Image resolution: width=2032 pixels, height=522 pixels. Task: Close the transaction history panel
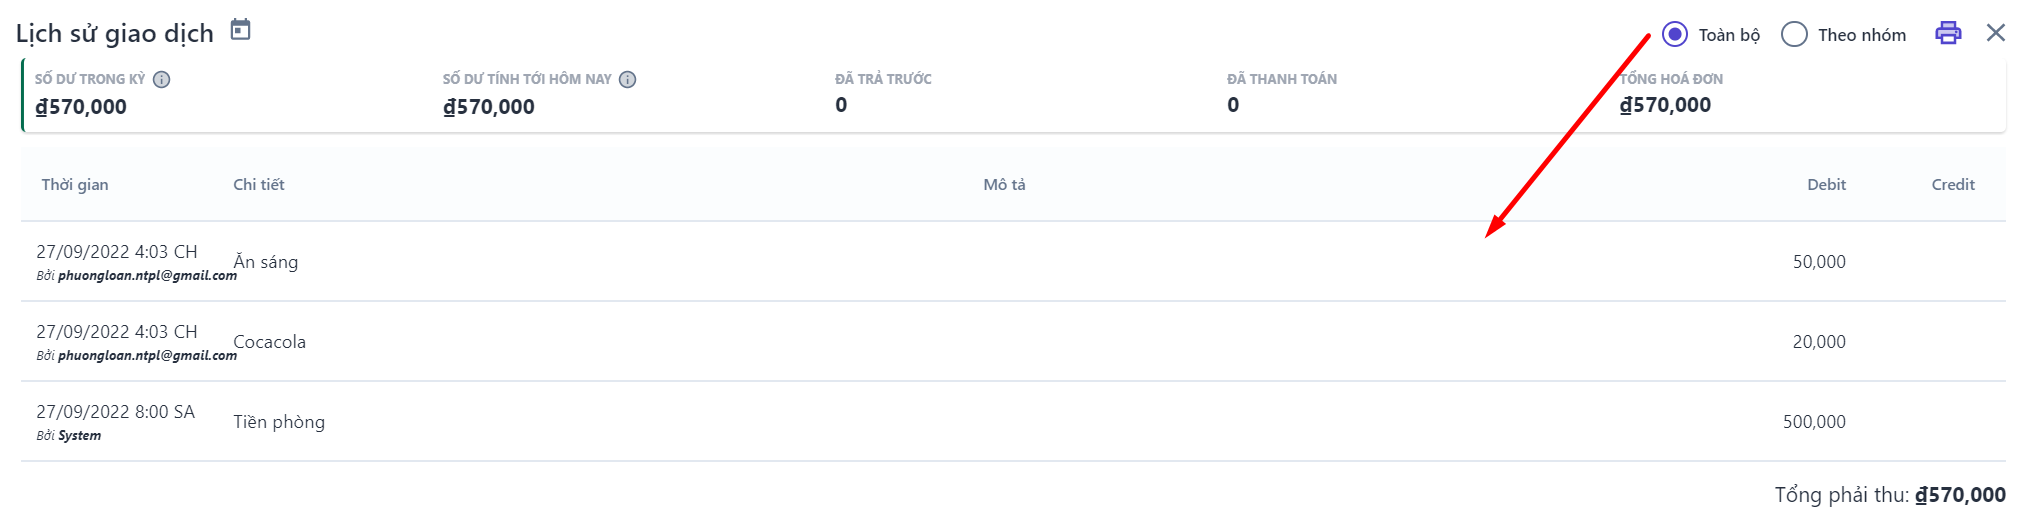(x=1996, y=33)
